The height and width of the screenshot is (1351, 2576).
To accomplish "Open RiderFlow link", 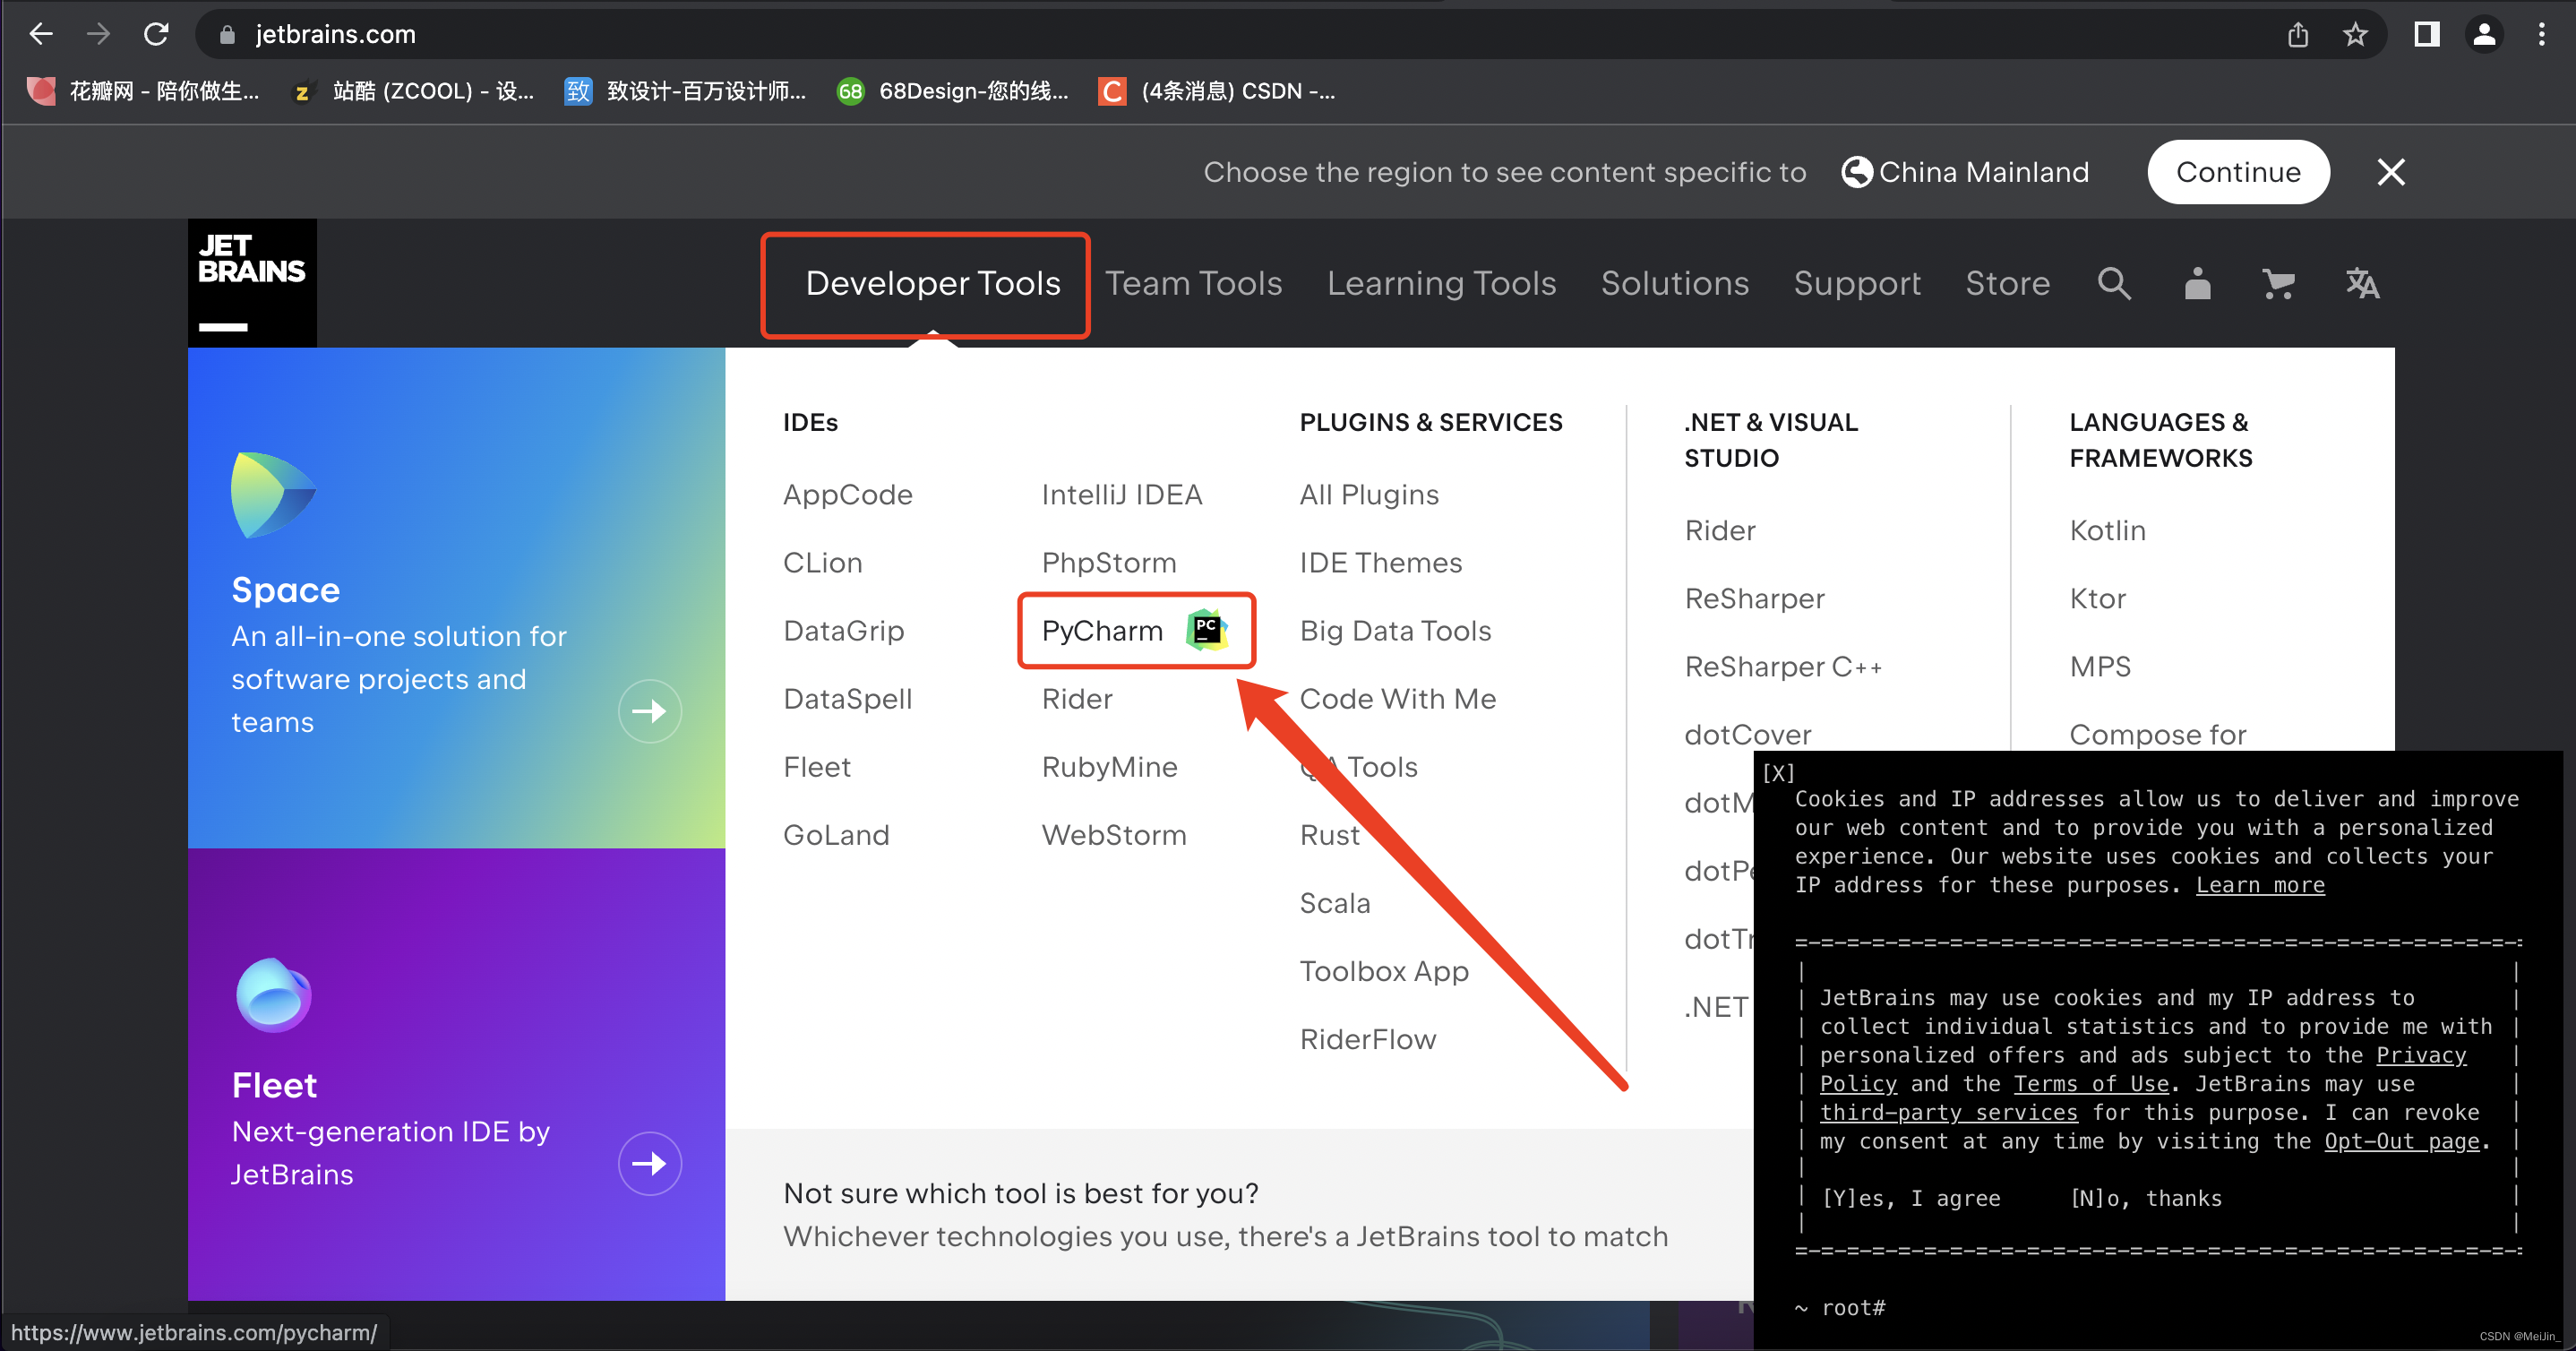I will pos(1368,1038).
